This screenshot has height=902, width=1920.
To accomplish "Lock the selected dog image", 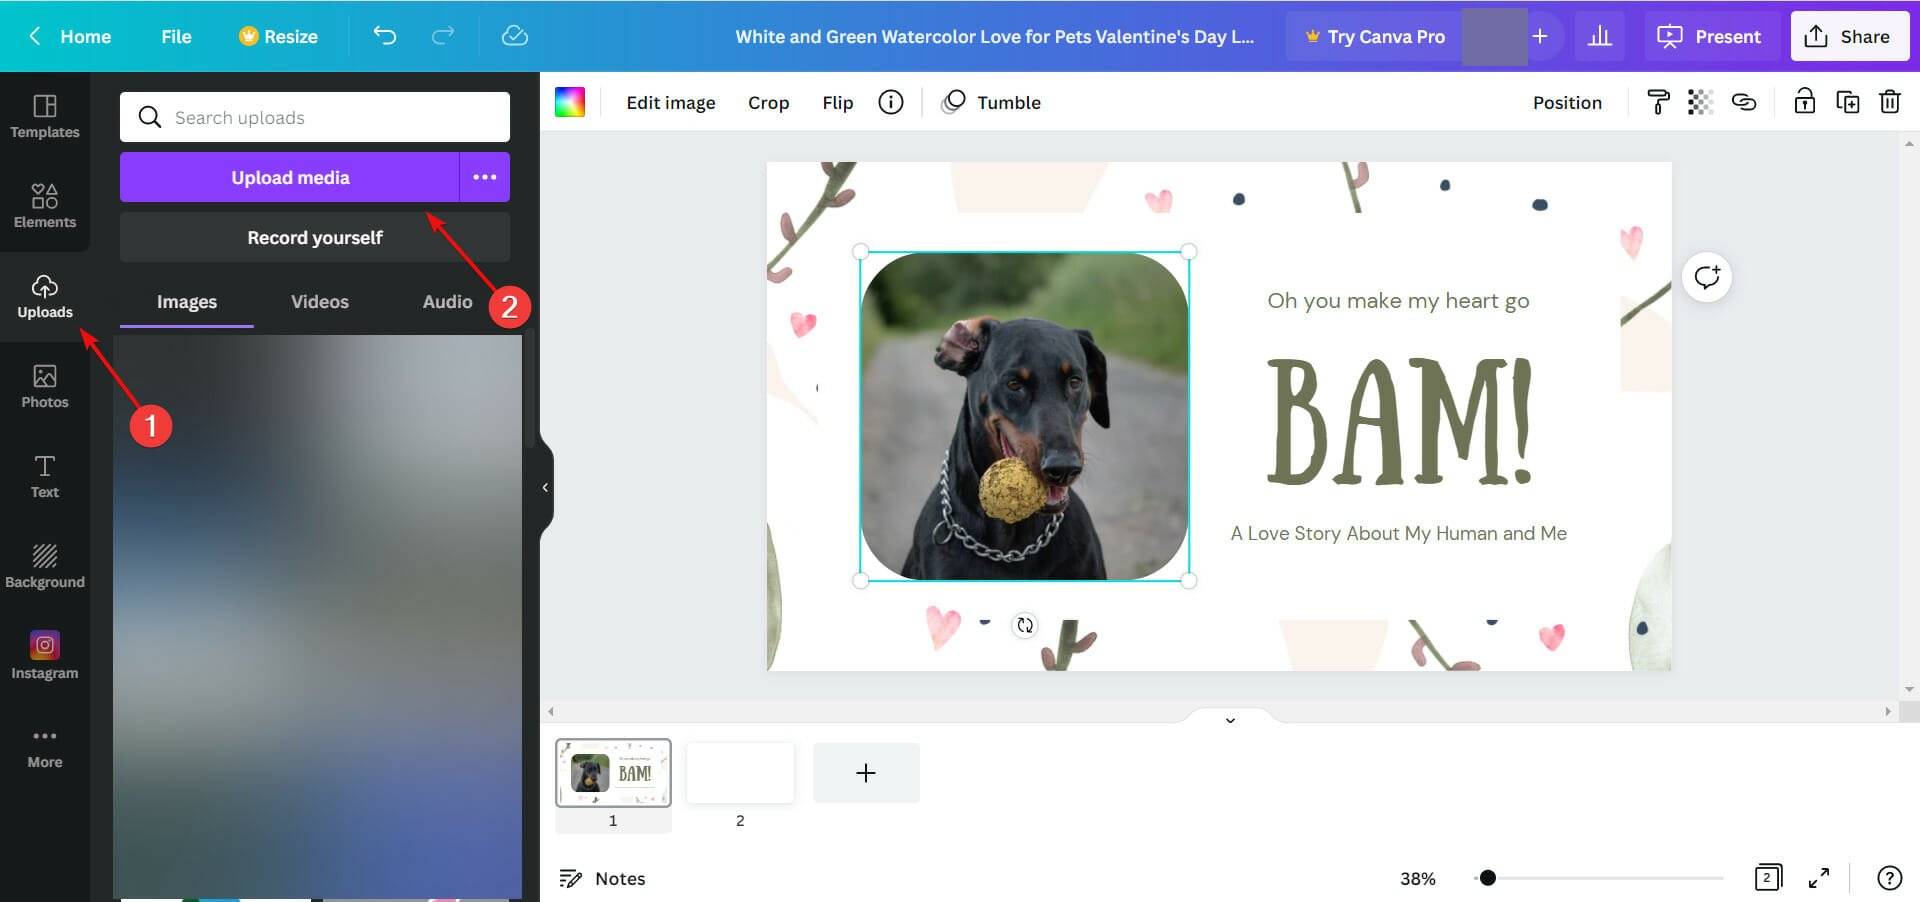I will [x=1804, y=102].
